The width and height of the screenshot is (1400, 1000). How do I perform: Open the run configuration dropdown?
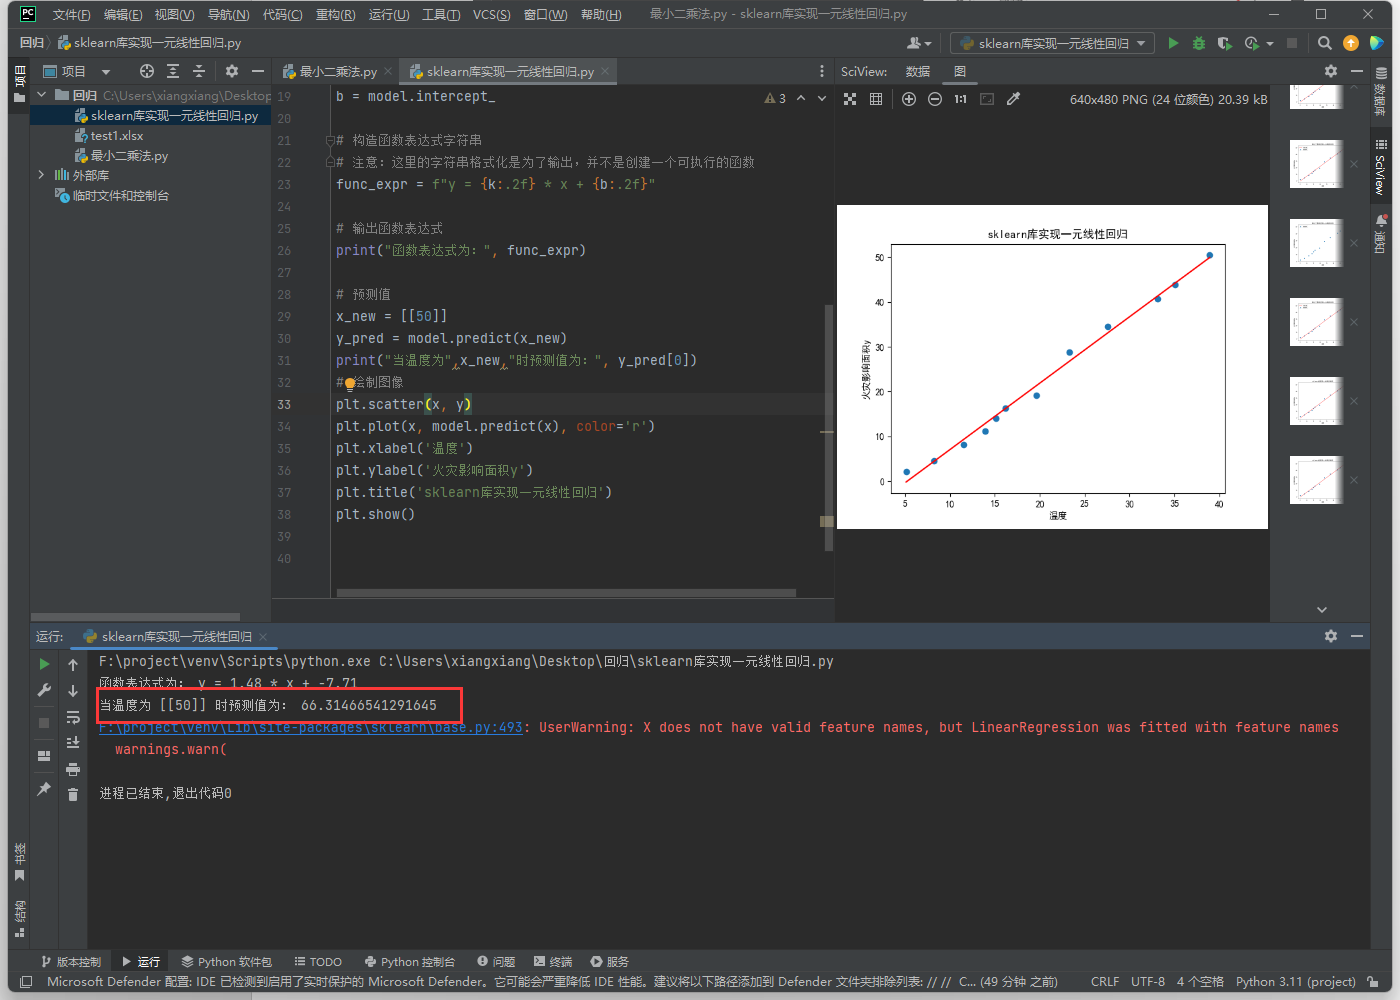click(1052, 43)
